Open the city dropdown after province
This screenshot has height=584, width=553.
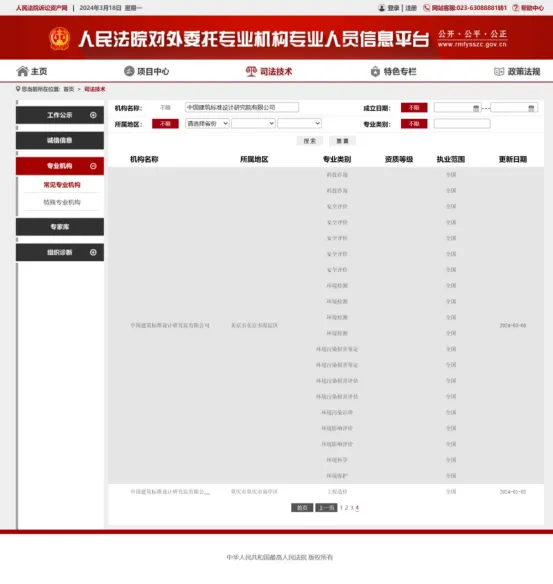coord(253,123)
